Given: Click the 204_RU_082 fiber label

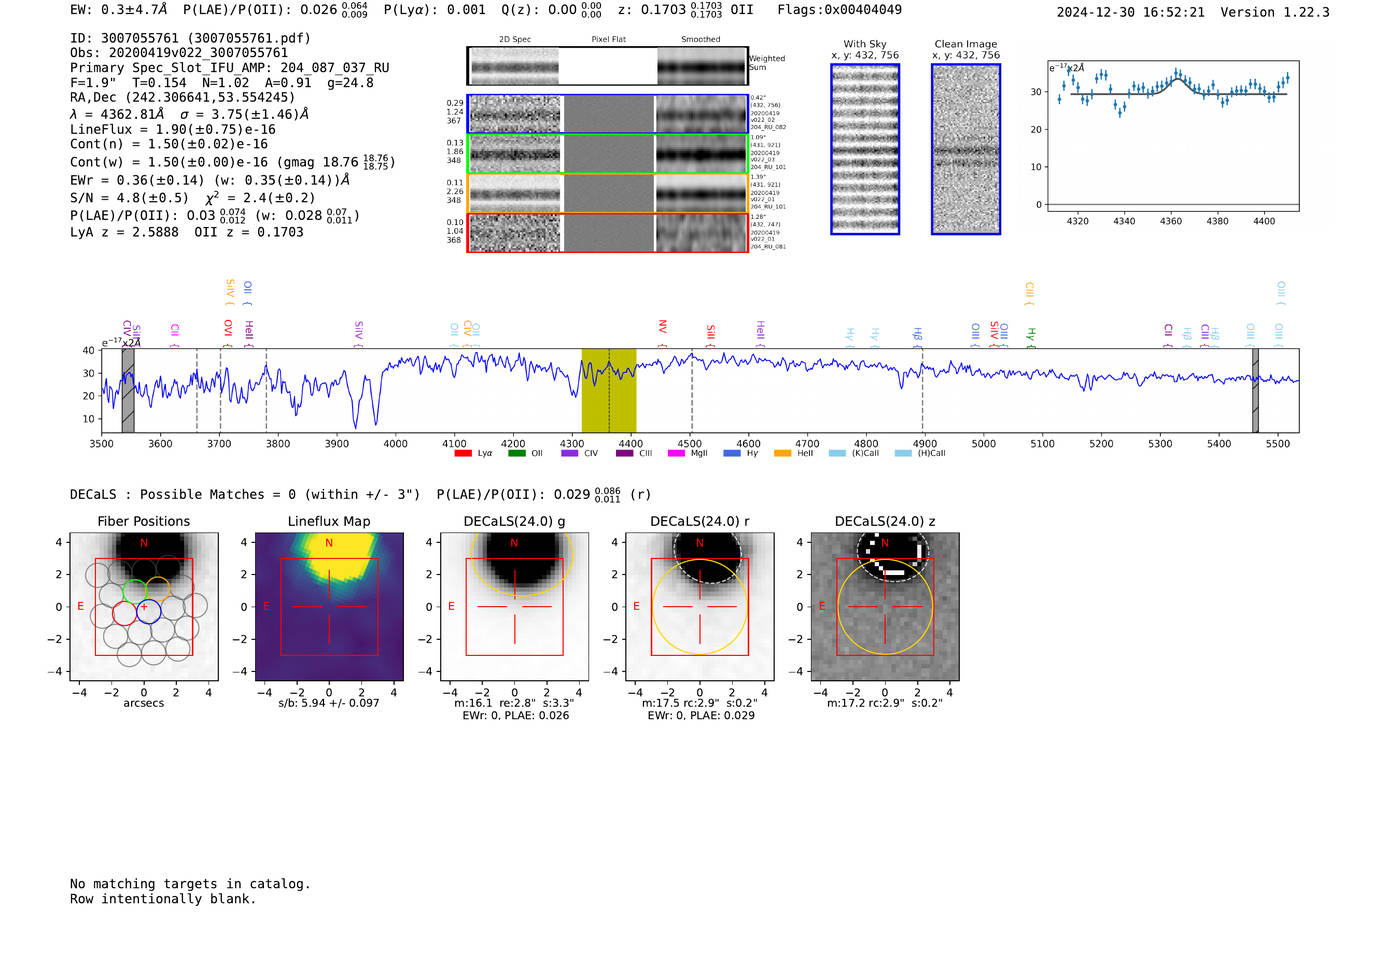Looking at the screenshot, I should pyautogui.click(x=769, y=128).
